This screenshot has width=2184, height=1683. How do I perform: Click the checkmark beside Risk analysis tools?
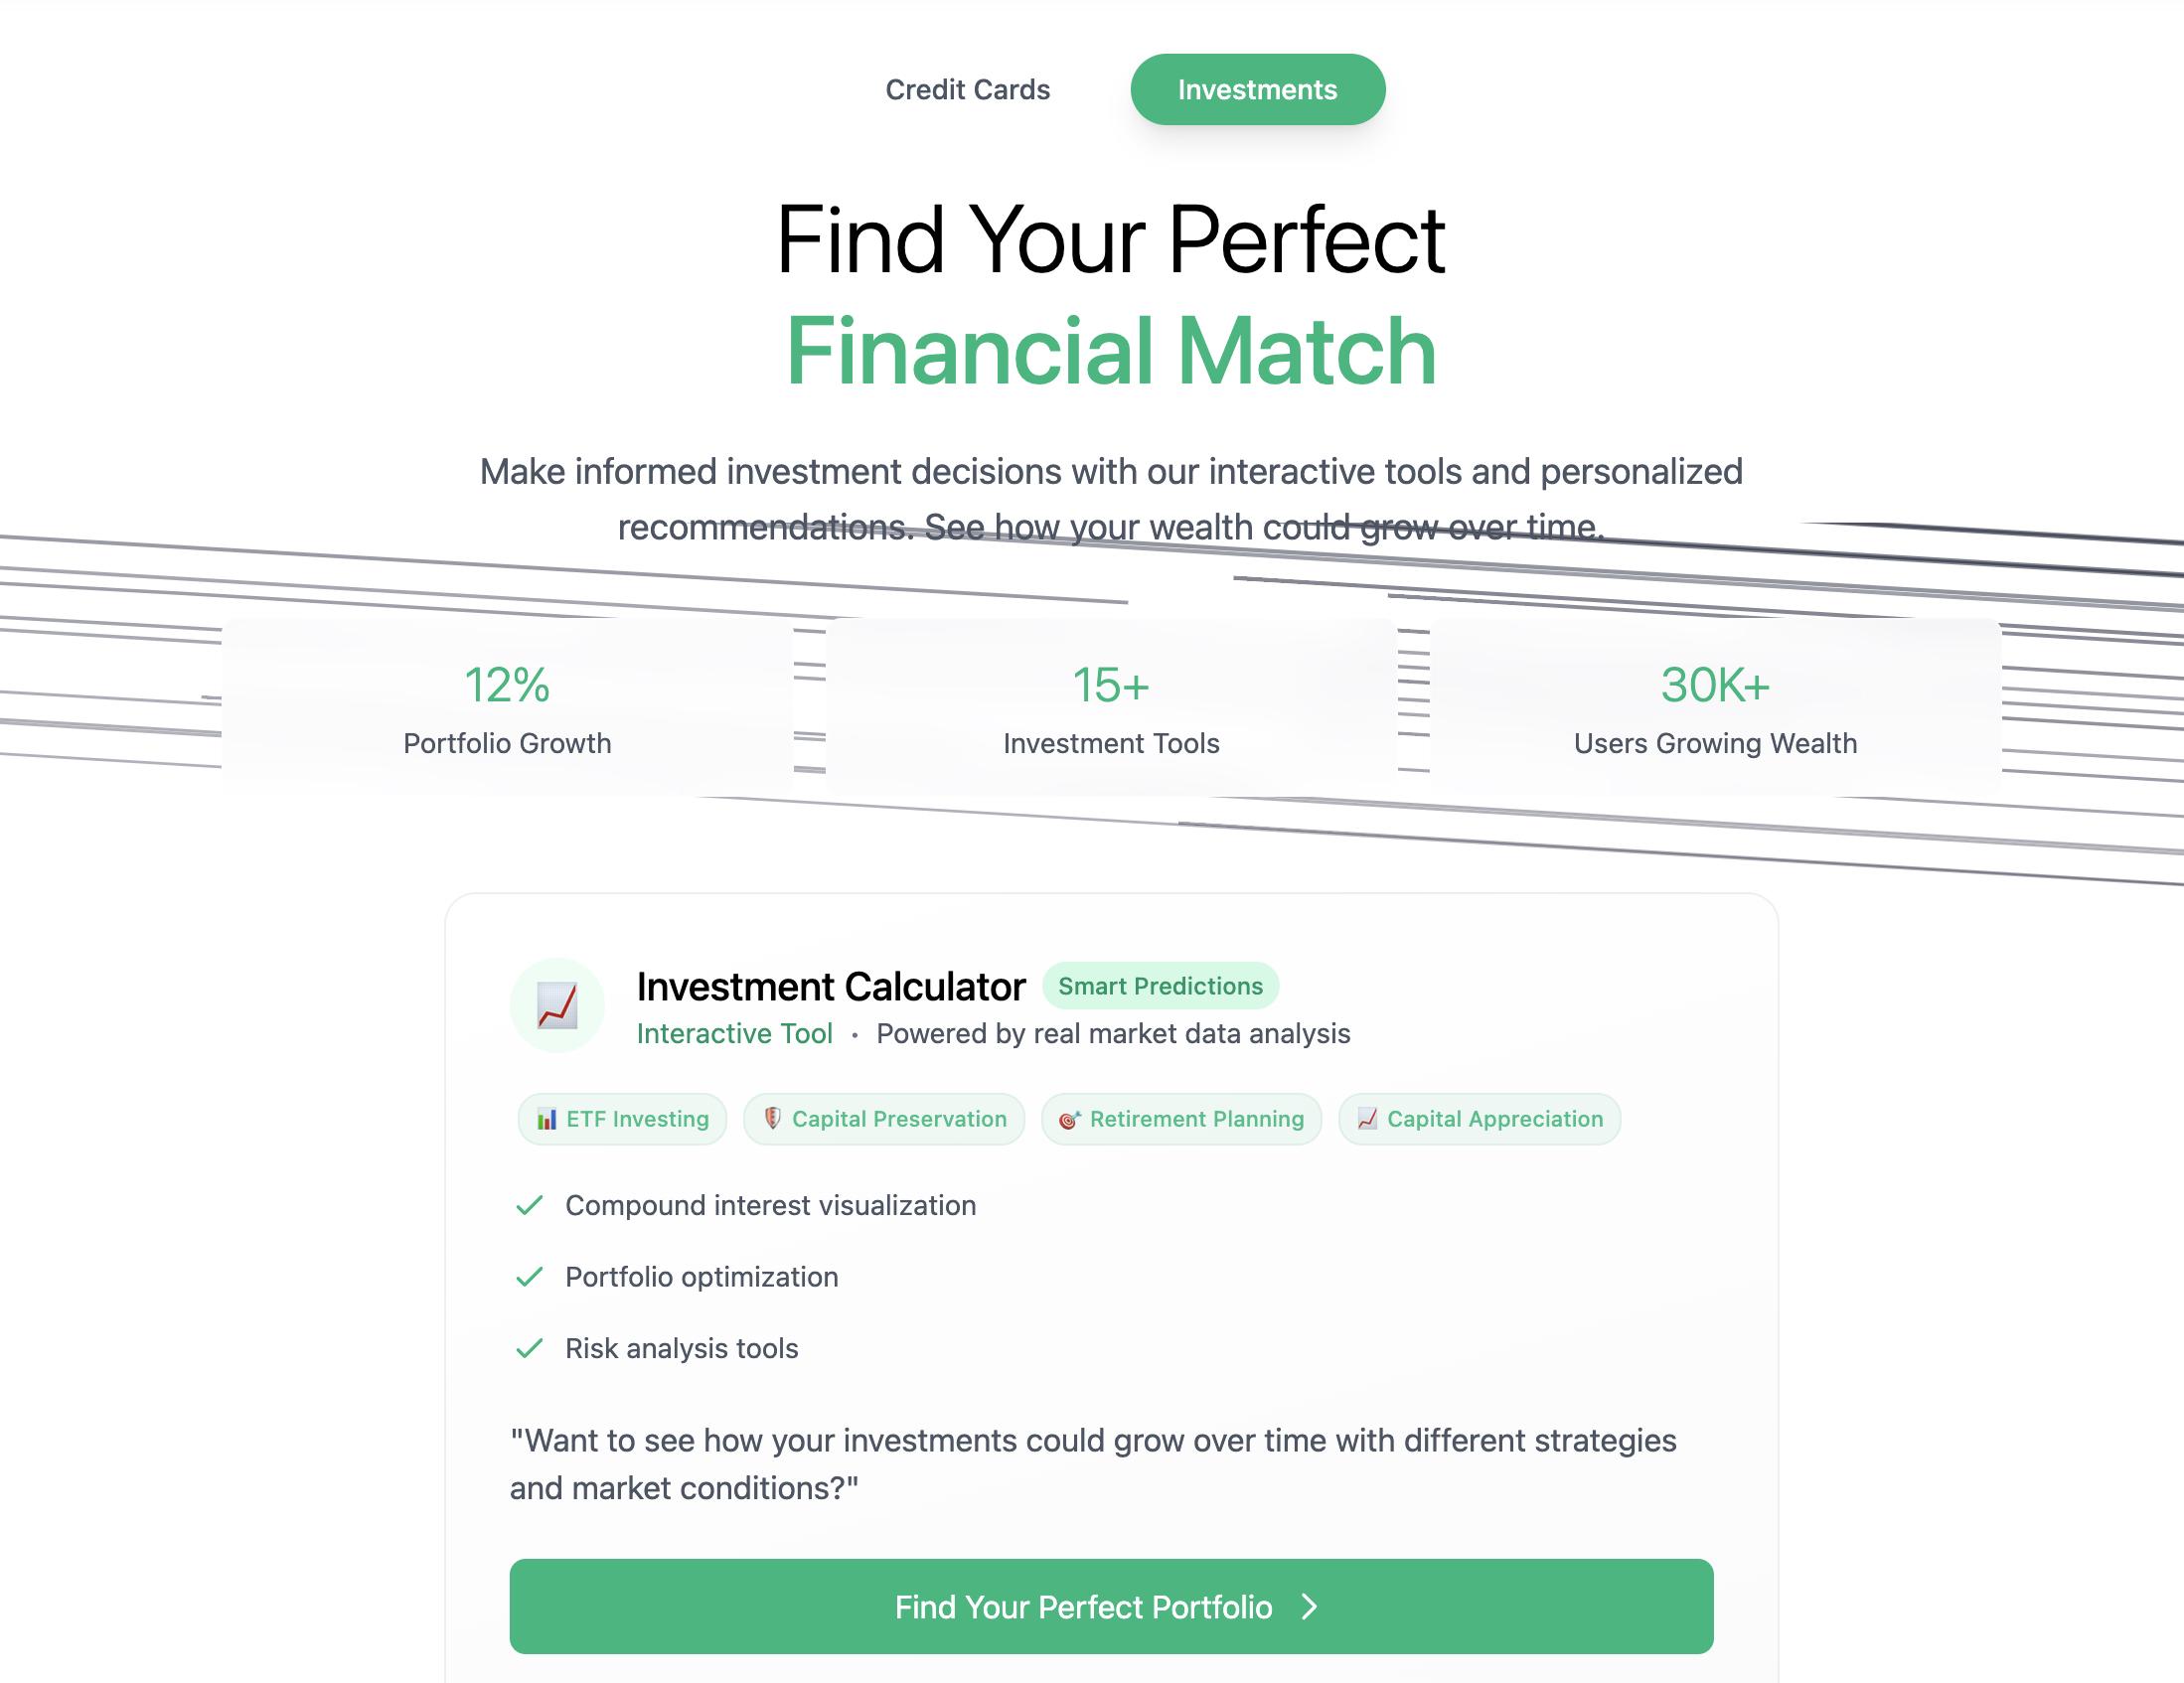click(528, 1348)
